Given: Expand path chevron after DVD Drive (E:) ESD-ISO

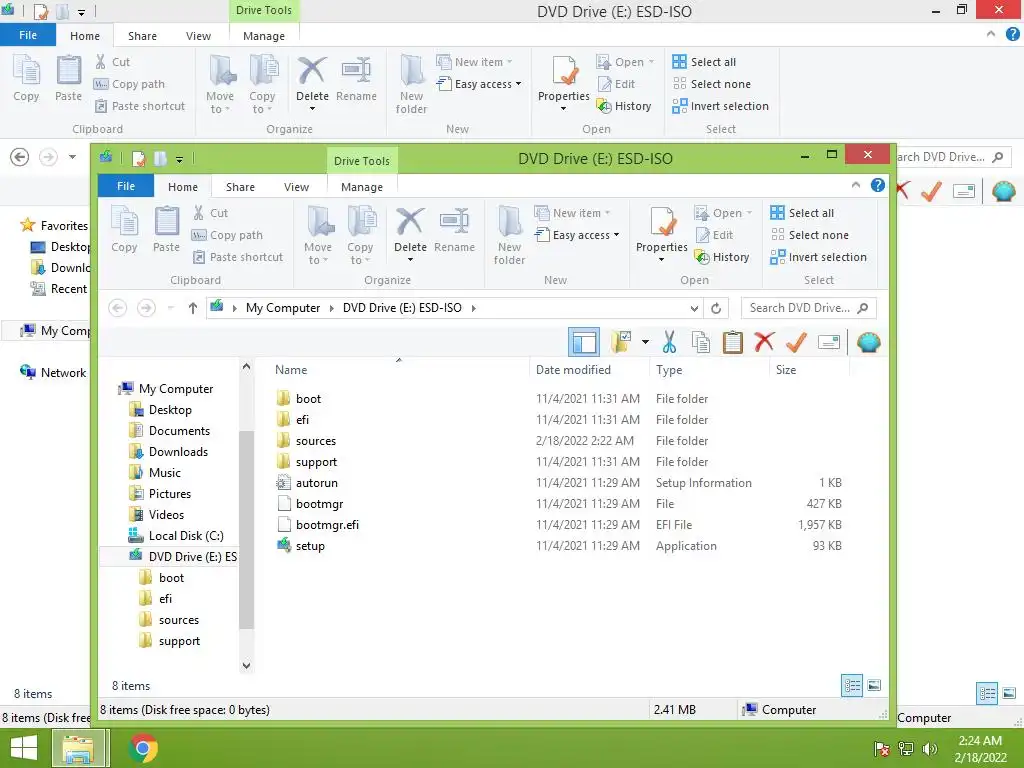Looking at the screenshot, I should tap(473, 308).
